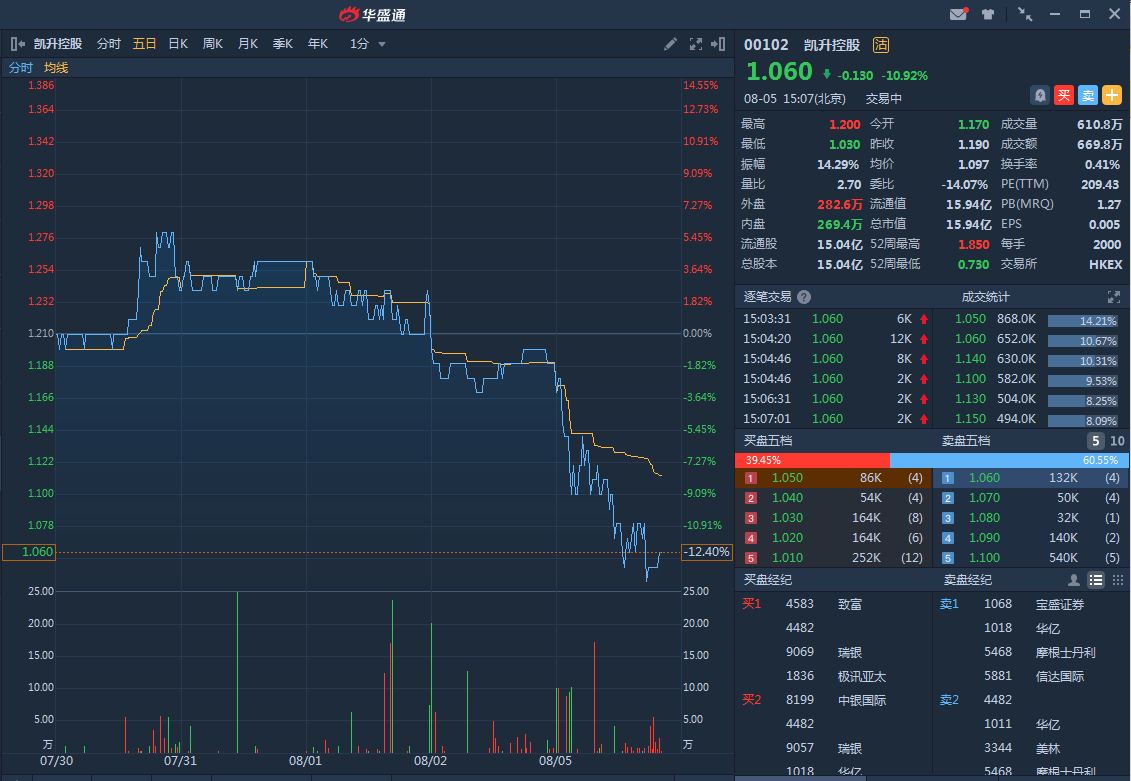Toggle the 分时 line indicator
1131x781 pixels.
coord(20,68)
